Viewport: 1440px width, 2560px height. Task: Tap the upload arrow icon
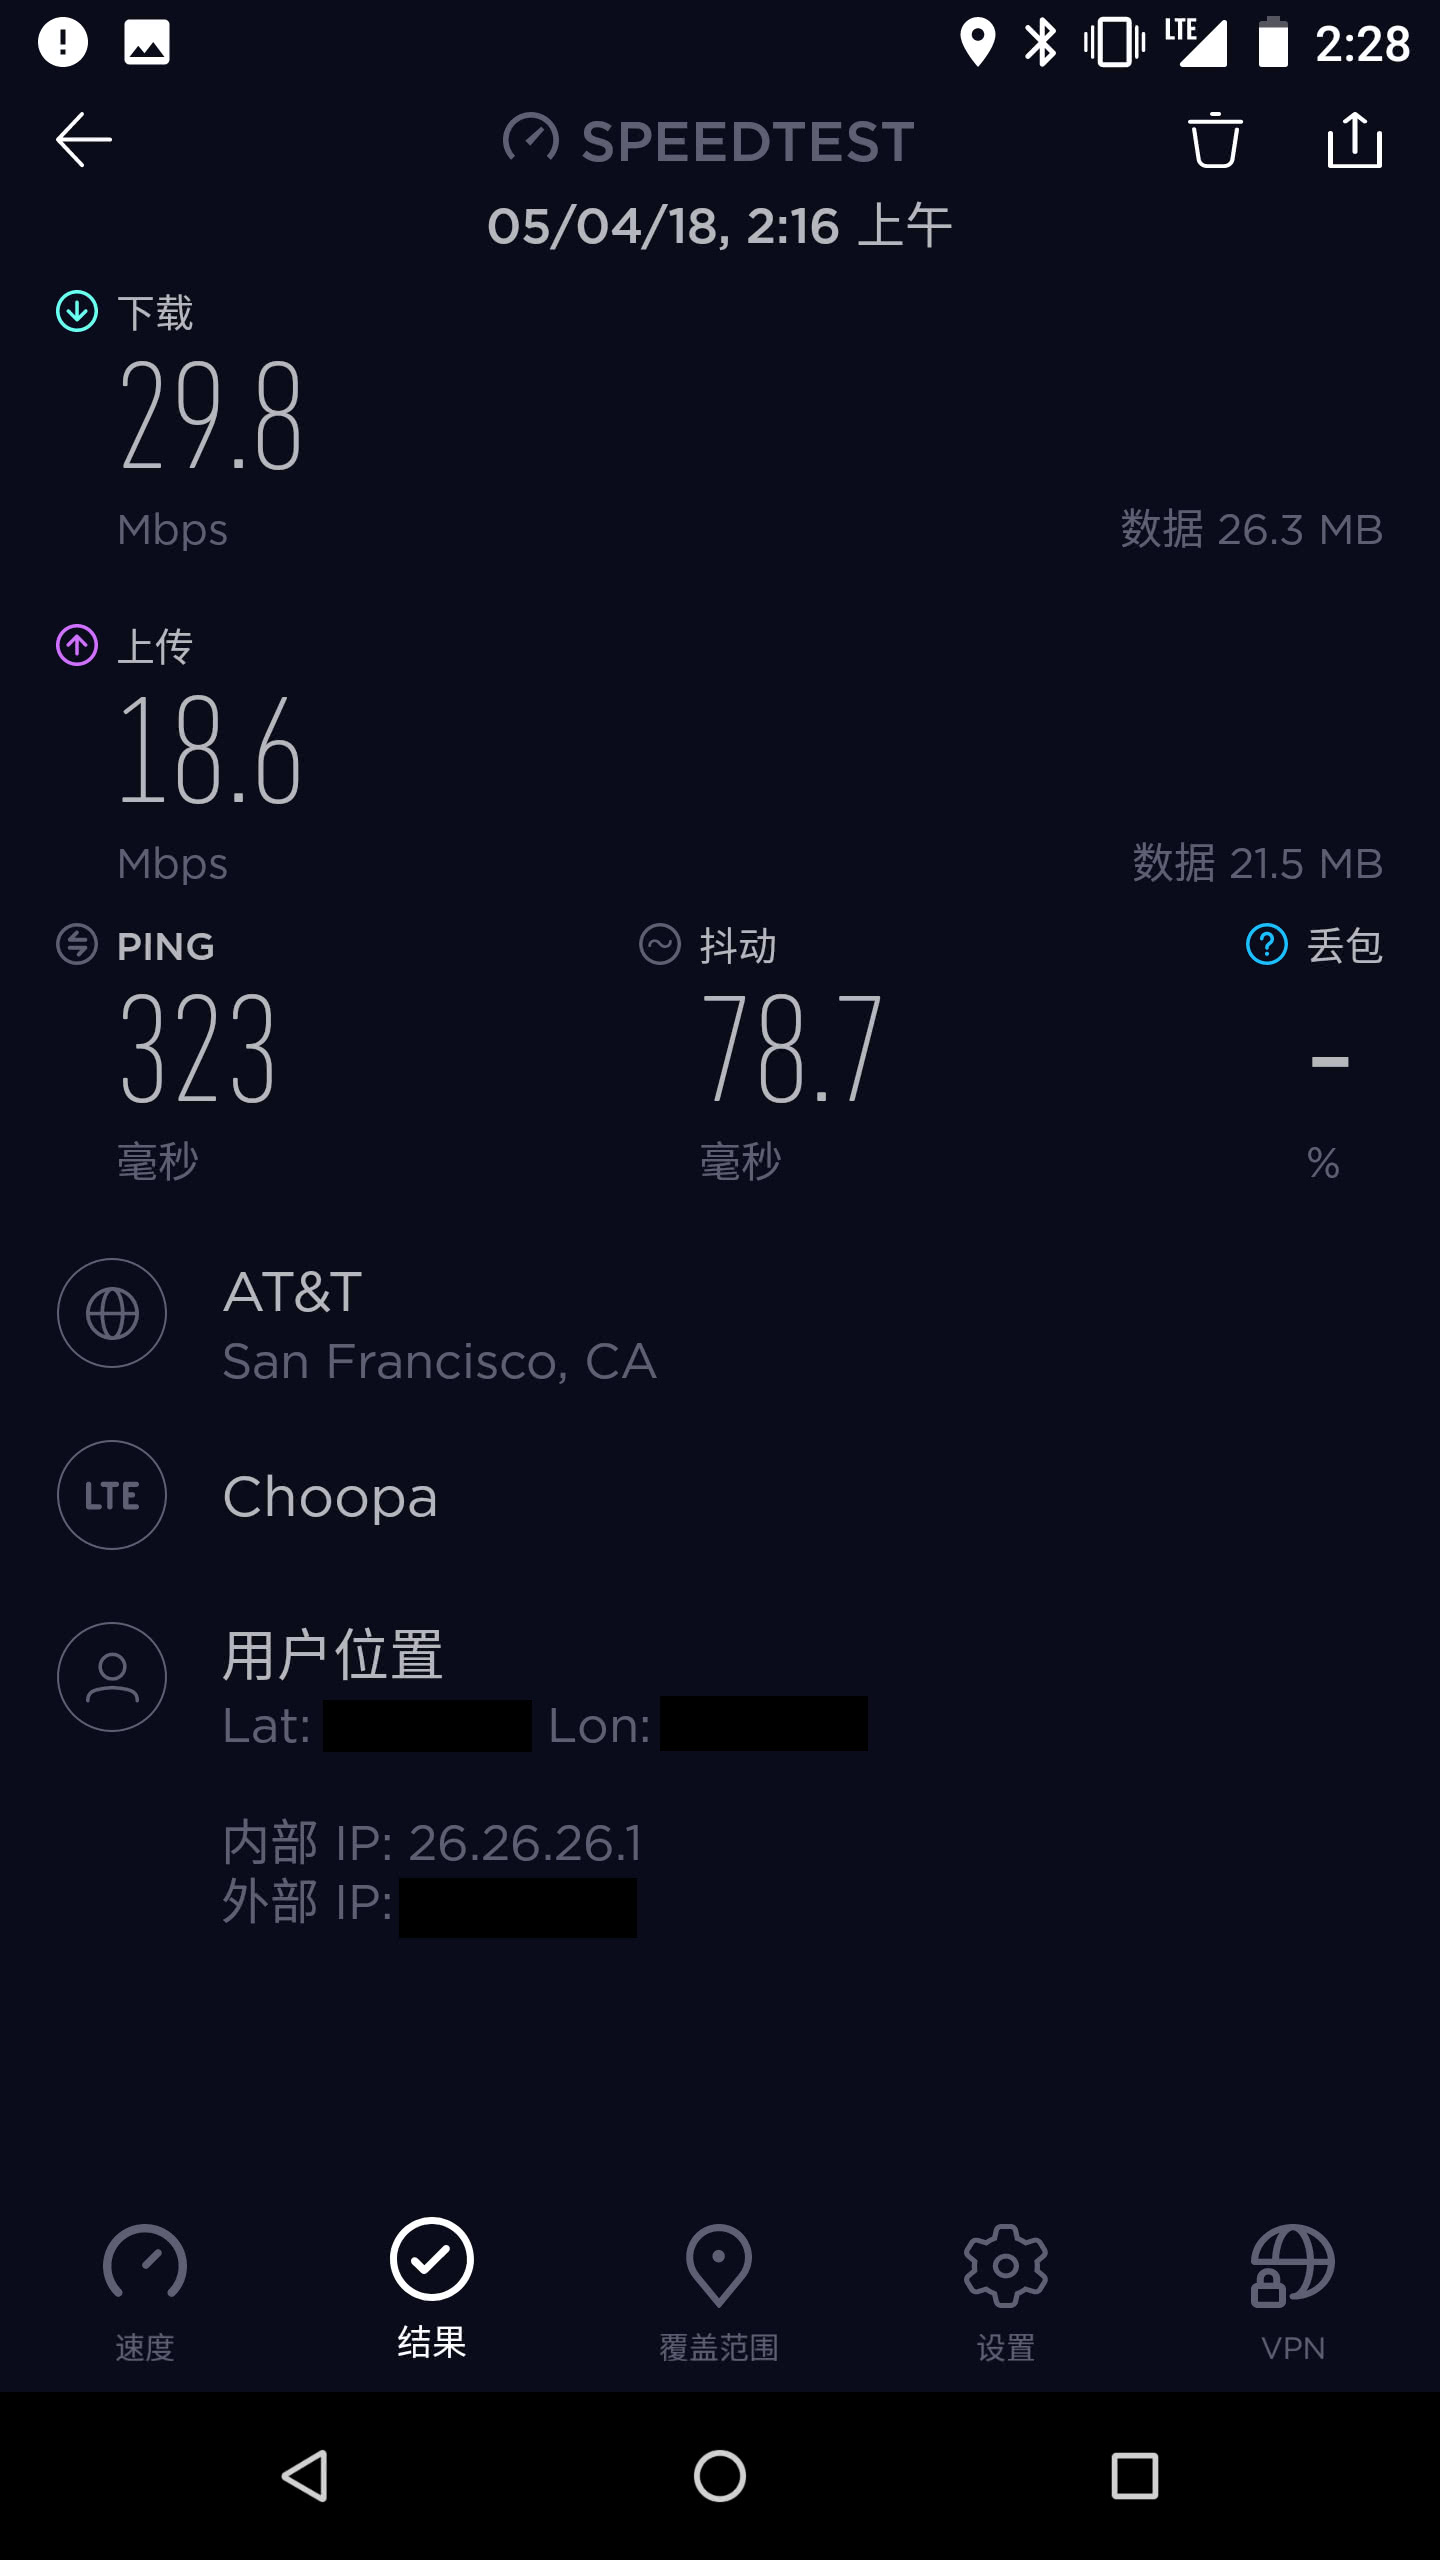point(77,645)
